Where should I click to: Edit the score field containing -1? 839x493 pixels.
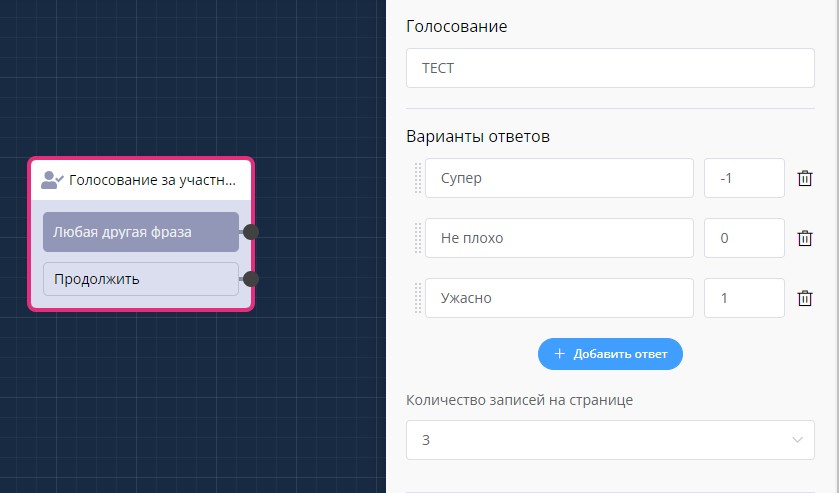point(744,178)
